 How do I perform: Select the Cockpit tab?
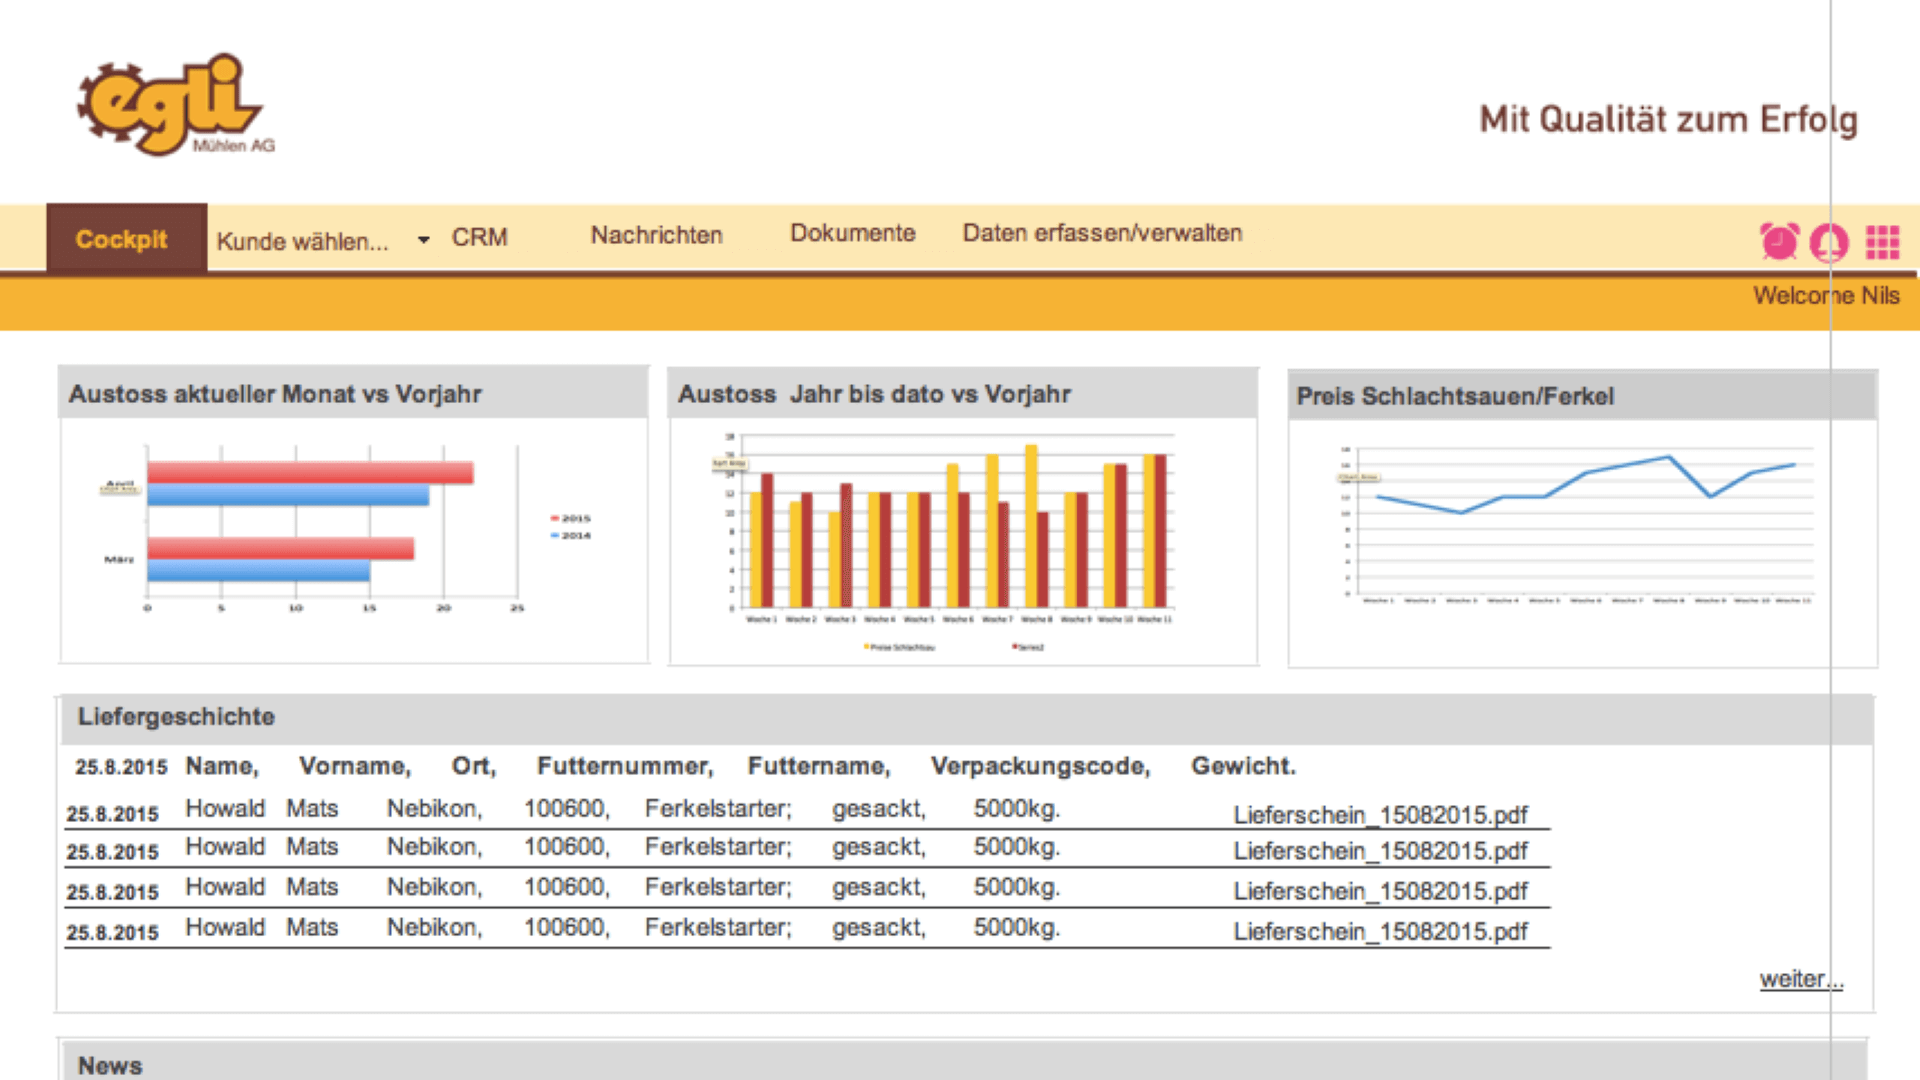[x=122, y=239]
